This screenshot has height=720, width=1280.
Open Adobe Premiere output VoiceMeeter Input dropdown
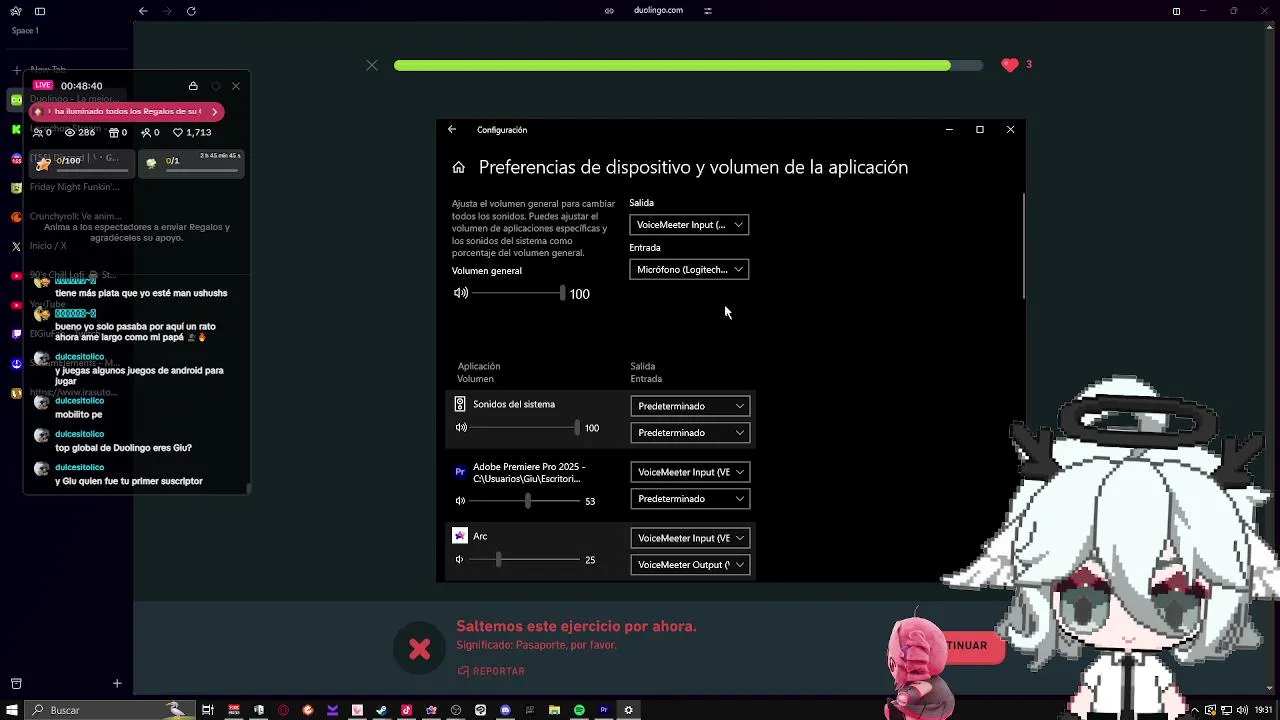pyautogui.click(x=690, y=472)
